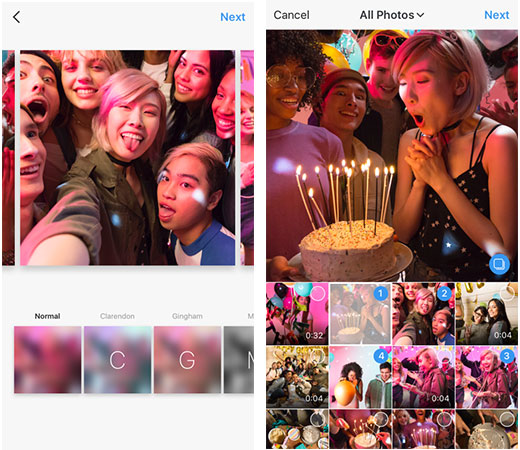Tap Cancel in the photo picker
This screenshot has height=450, width=520.
291,15
